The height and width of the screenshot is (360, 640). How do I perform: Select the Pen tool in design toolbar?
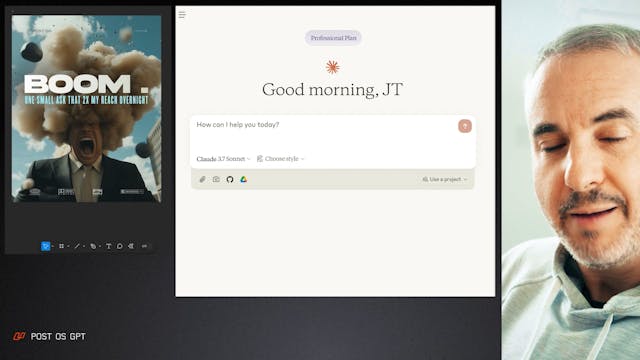tap(93, 246)
